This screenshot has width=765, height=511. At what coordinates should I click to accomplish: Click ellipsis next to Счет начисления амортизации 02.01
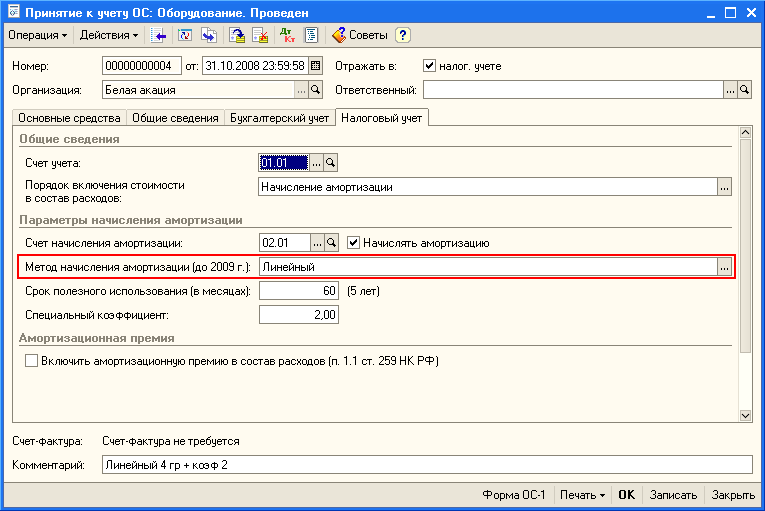[x=317, y=243]
